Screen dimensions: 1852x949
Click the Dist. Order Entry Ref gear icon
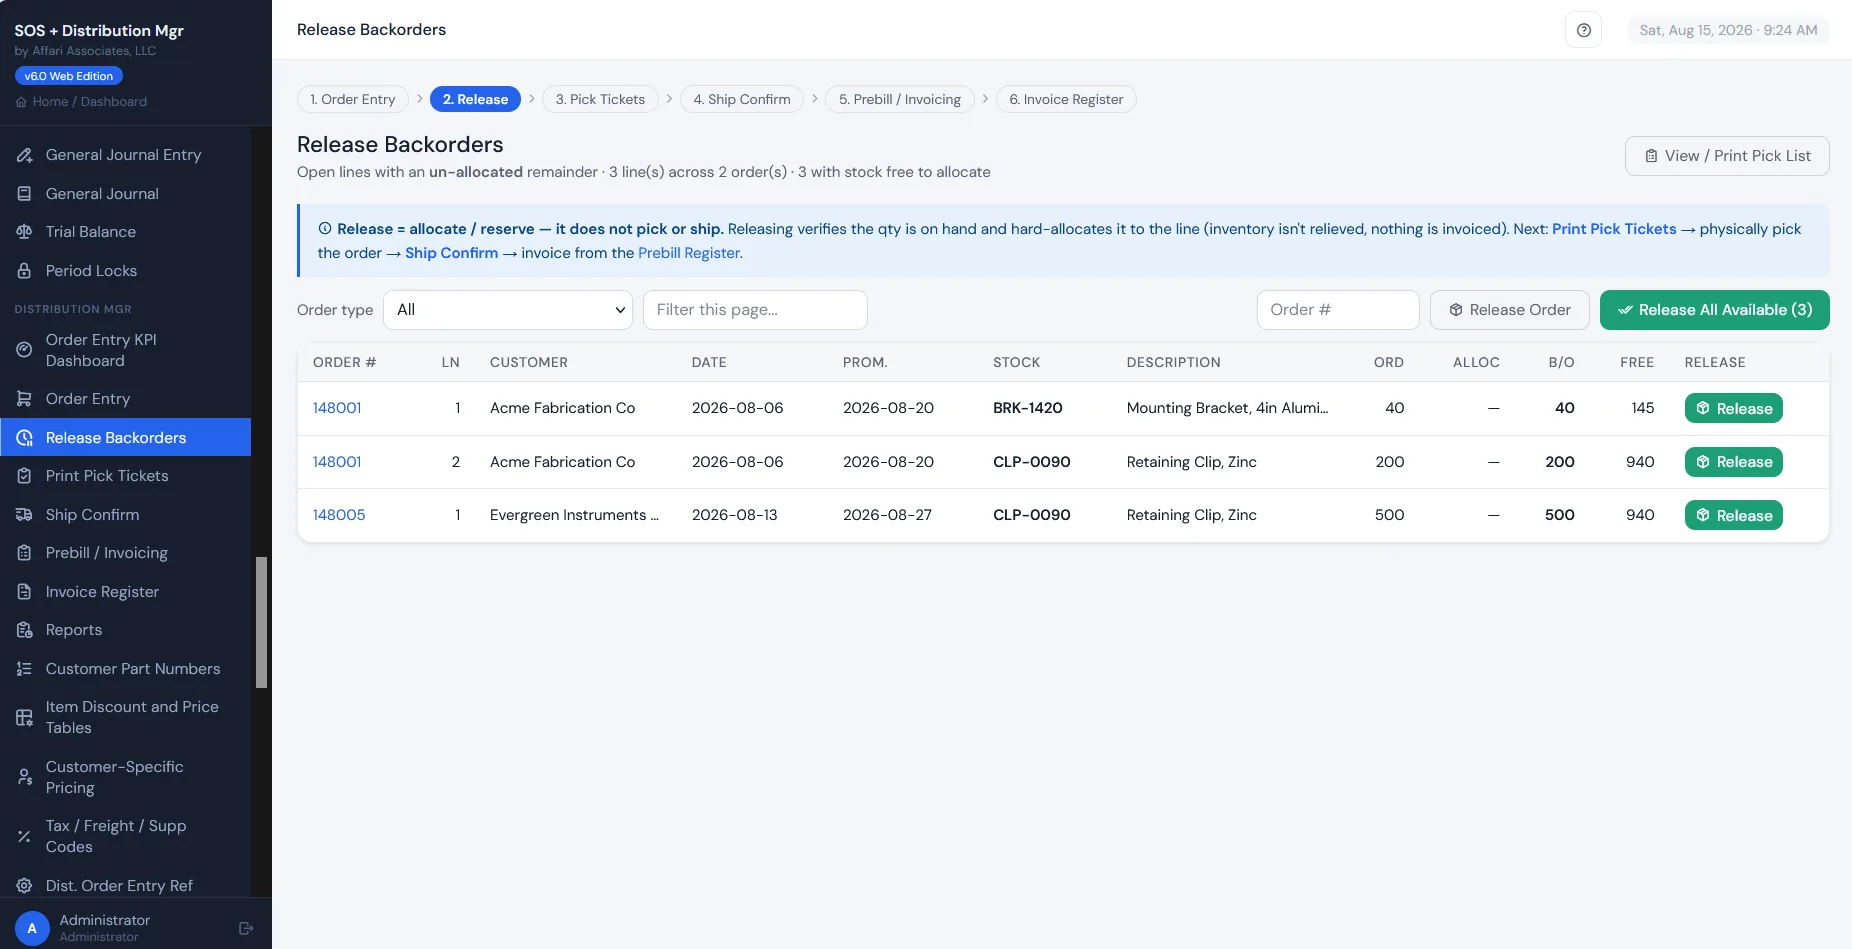click(25, 886)
